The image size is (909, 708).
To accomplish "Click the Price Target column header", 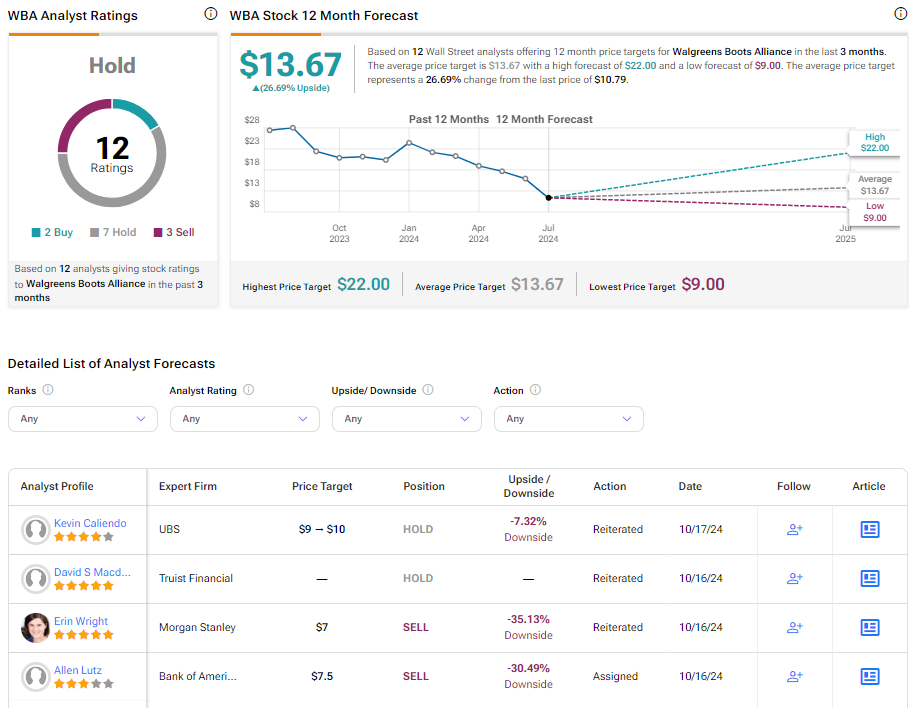I will tap(322, 486).
